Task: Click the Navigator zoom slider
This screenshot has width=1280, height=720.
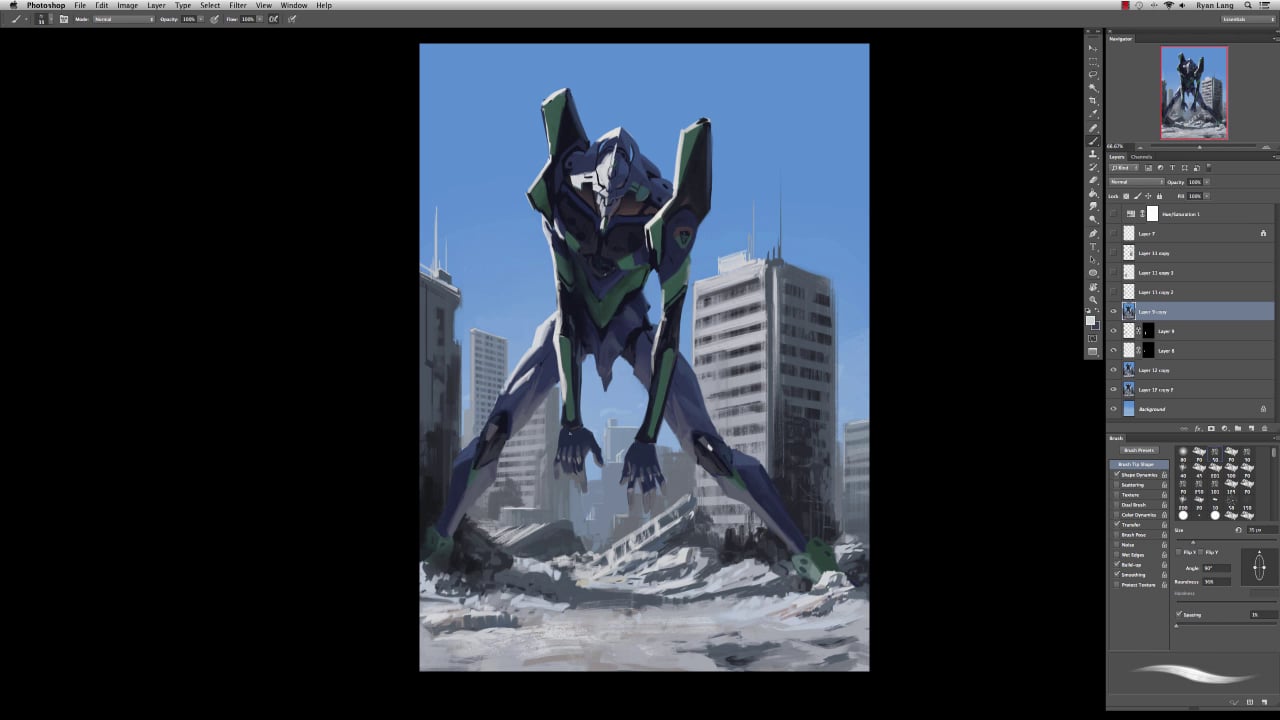Action: point(1199,146)
